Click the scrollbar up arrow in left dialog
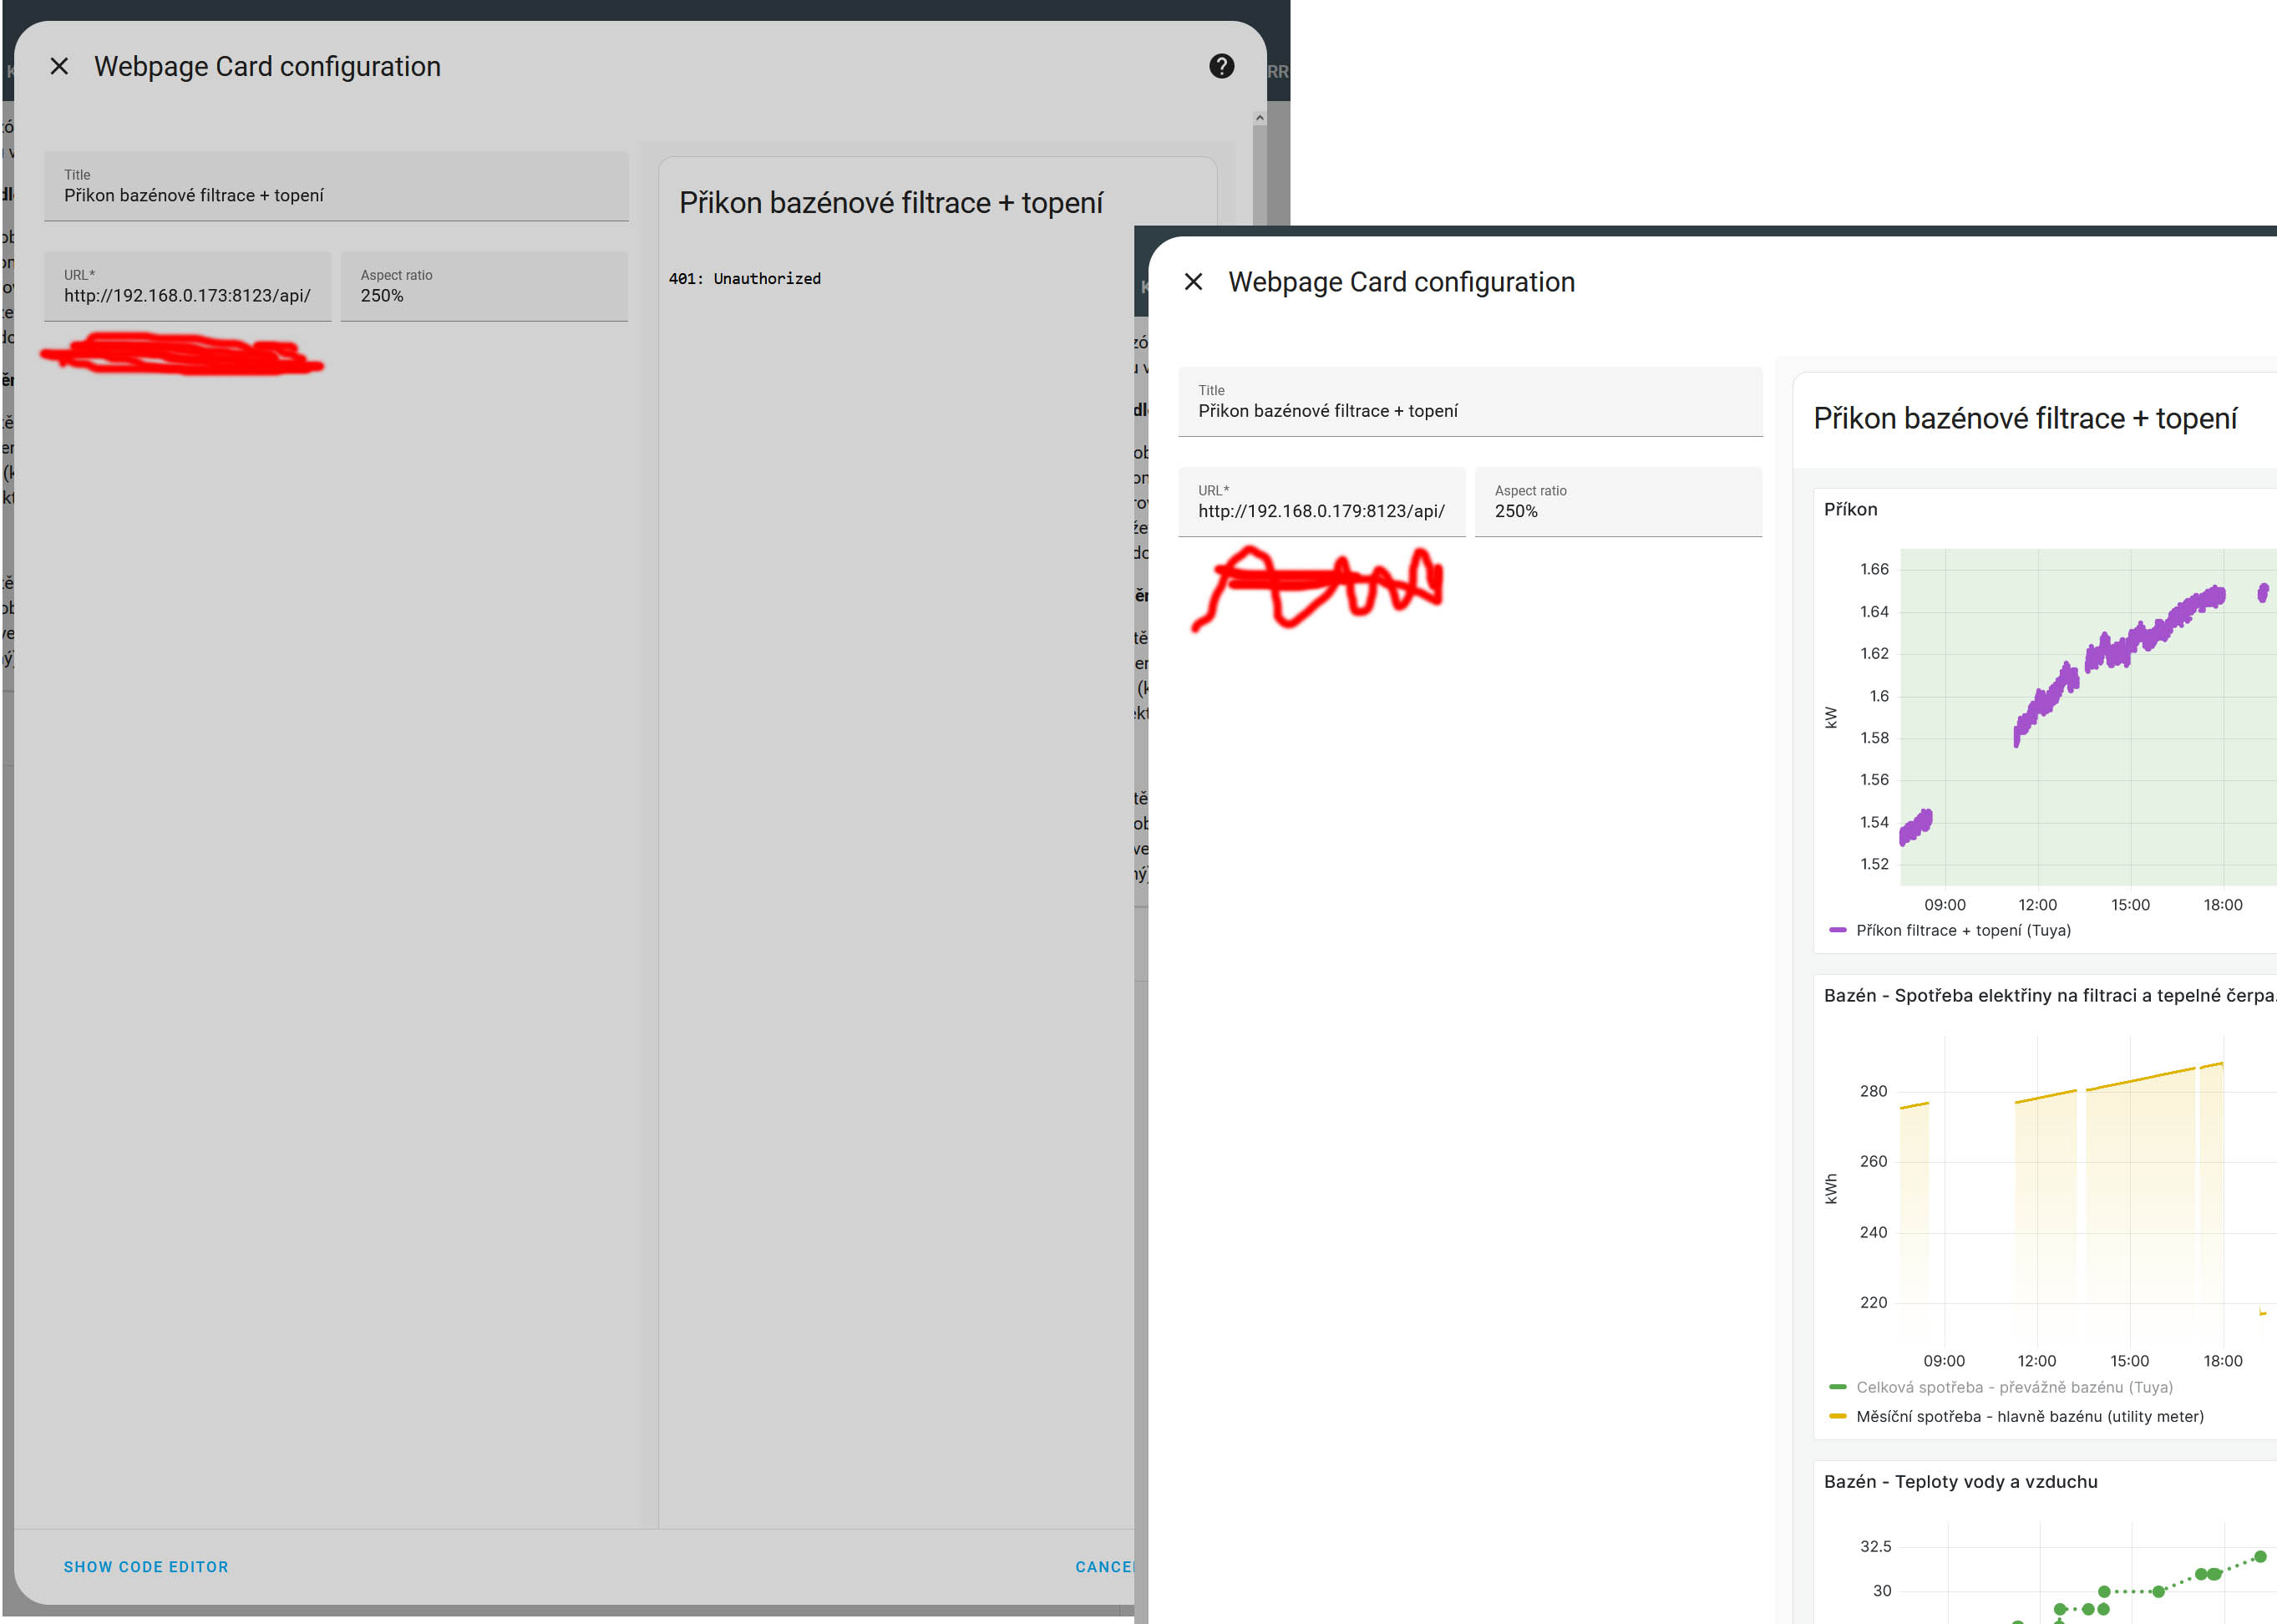Image resolution: width=2277 pixels, height=1624 pixels. [x=1259, y=118]
